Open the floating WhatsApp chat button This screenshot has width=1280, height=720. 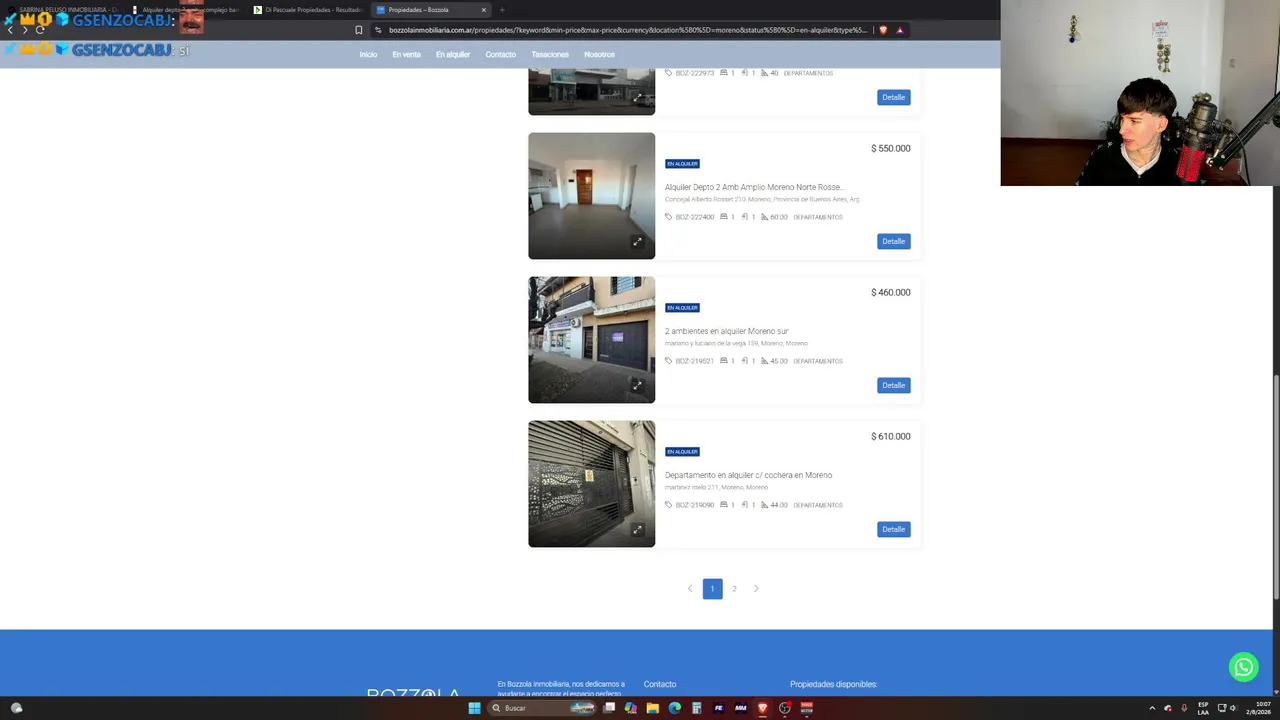(x=1243, y=667)
